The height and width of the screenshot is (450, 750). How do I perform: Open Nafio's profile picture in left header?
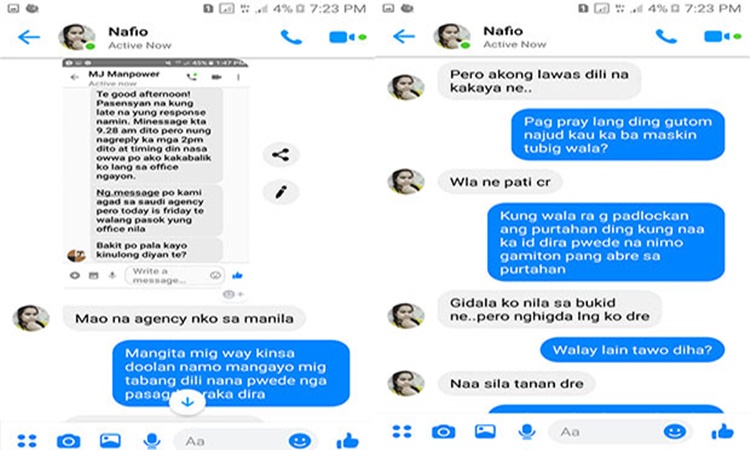coord(77,37)
